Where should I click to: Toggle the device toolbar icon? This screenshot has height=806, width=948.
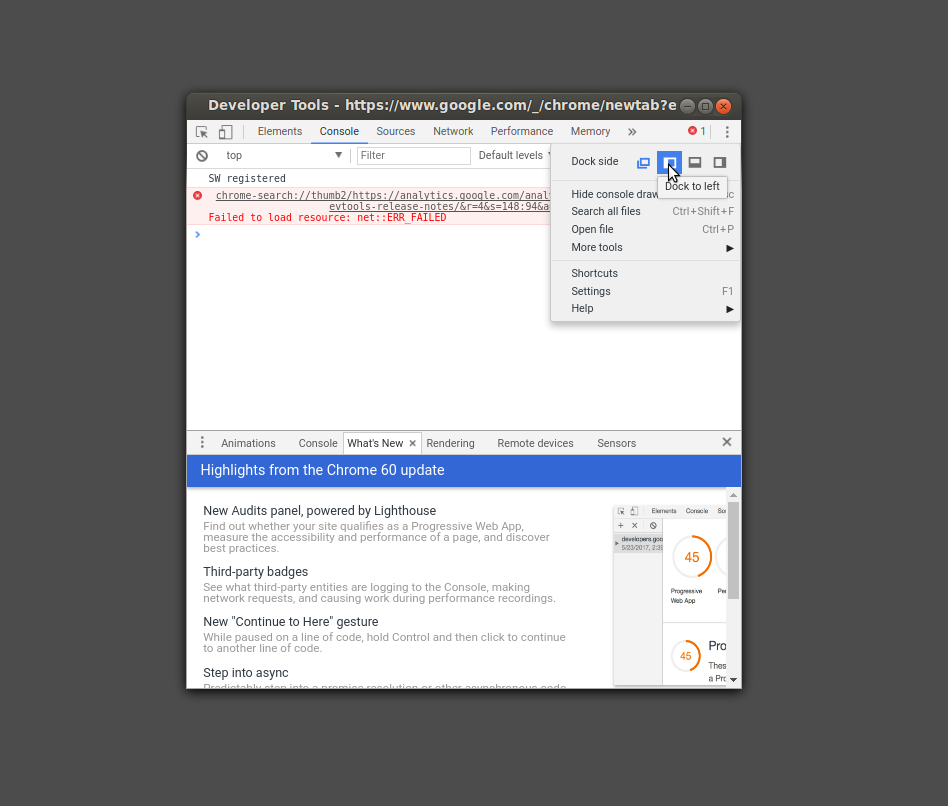click(226, 132)
